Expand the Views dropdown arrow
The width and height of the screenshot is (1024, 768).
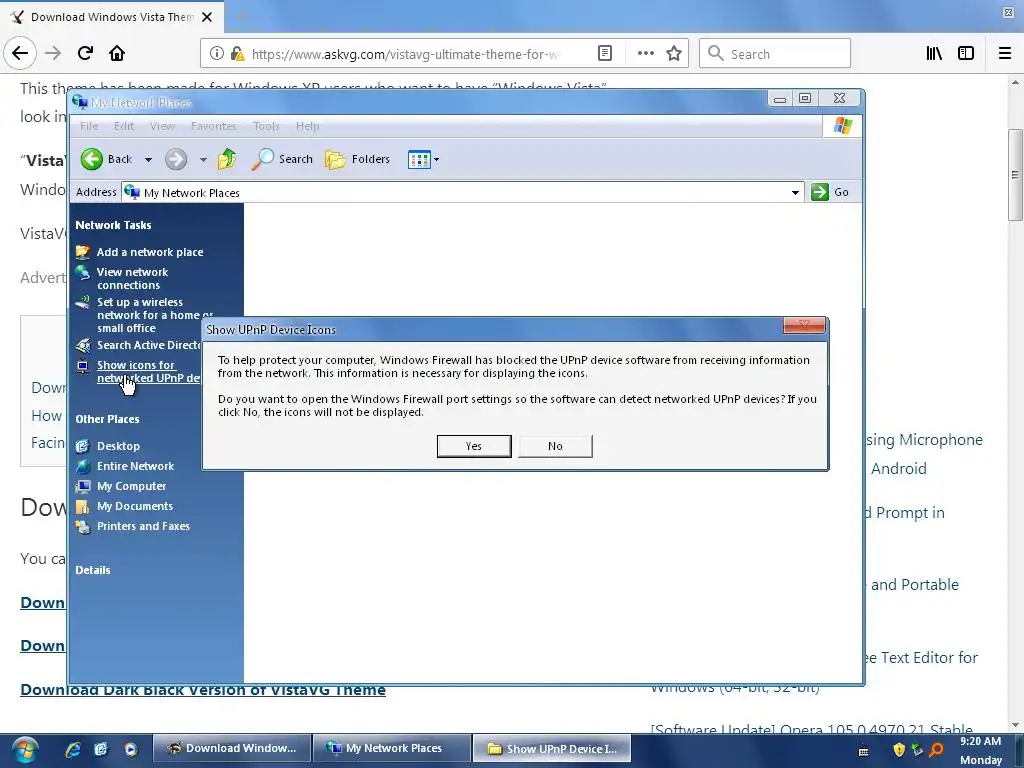[436, 159]
